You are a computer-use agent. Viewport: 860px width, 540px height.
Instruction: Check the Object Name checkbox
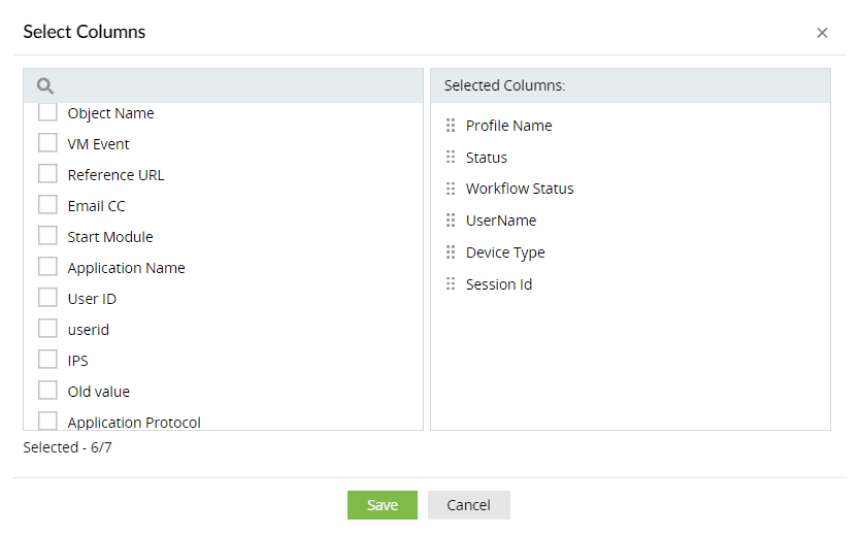point(48,113)
